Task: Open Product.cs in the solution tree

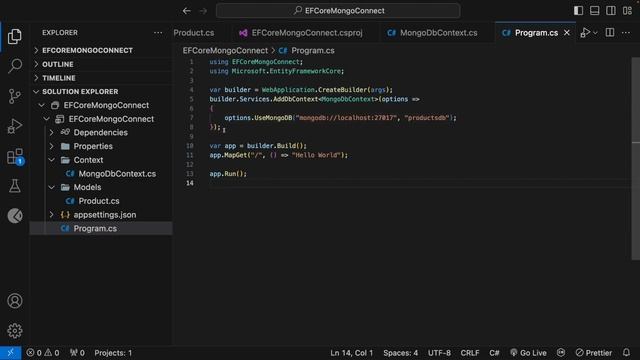Action: pos(99,201)
